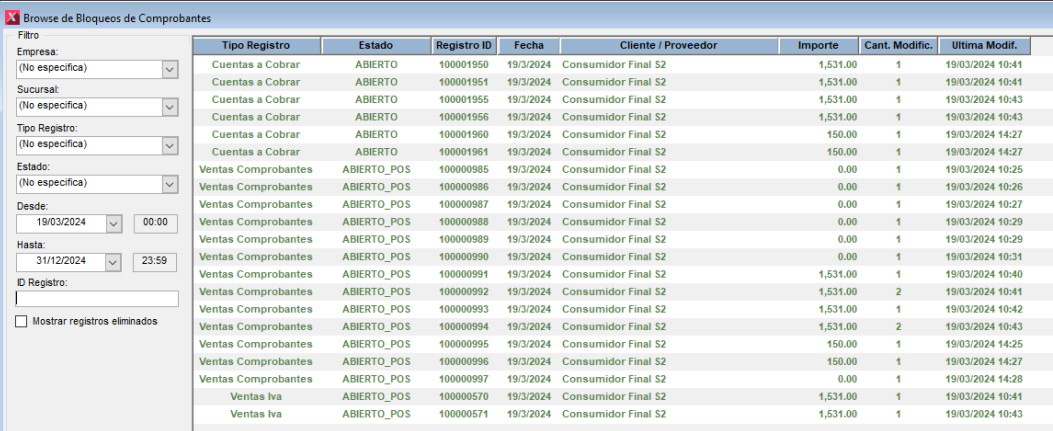Open the Desde date picker arrow
This screenshot has height=431, width=1053.
(x=113, y=223)
